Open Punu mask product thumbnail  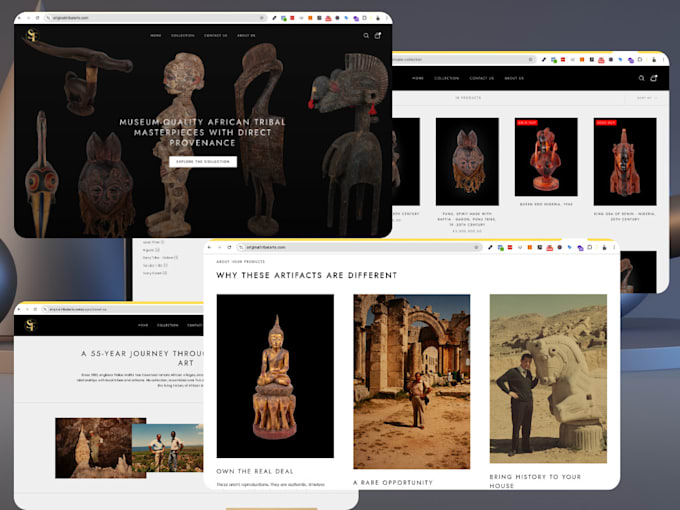[x=467, y=161]
